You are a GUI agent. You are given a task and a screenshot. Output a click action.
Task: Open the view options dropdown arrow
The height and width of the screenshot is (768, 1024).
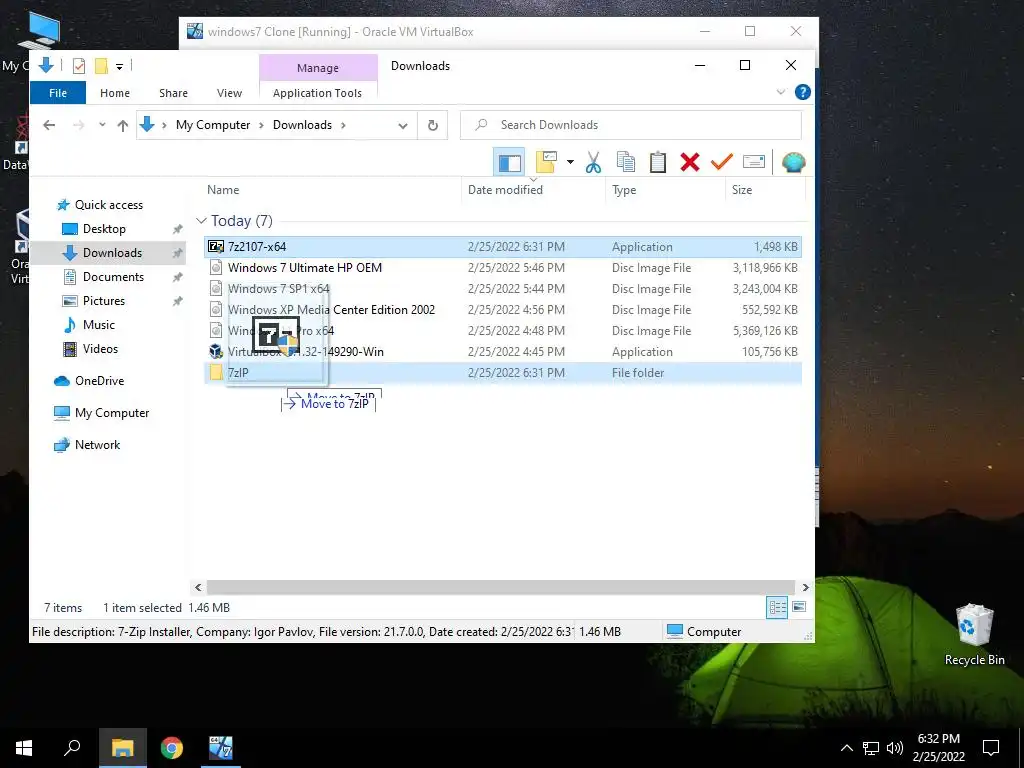click(570, 162)
